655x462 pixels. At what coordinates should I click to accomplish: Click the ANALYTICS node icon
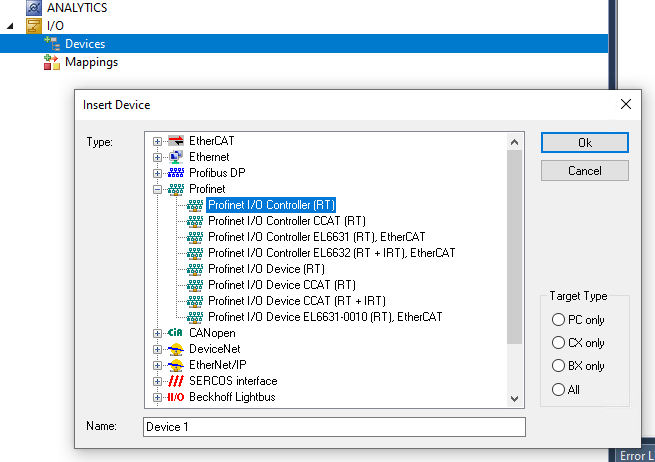pos(34,8)
